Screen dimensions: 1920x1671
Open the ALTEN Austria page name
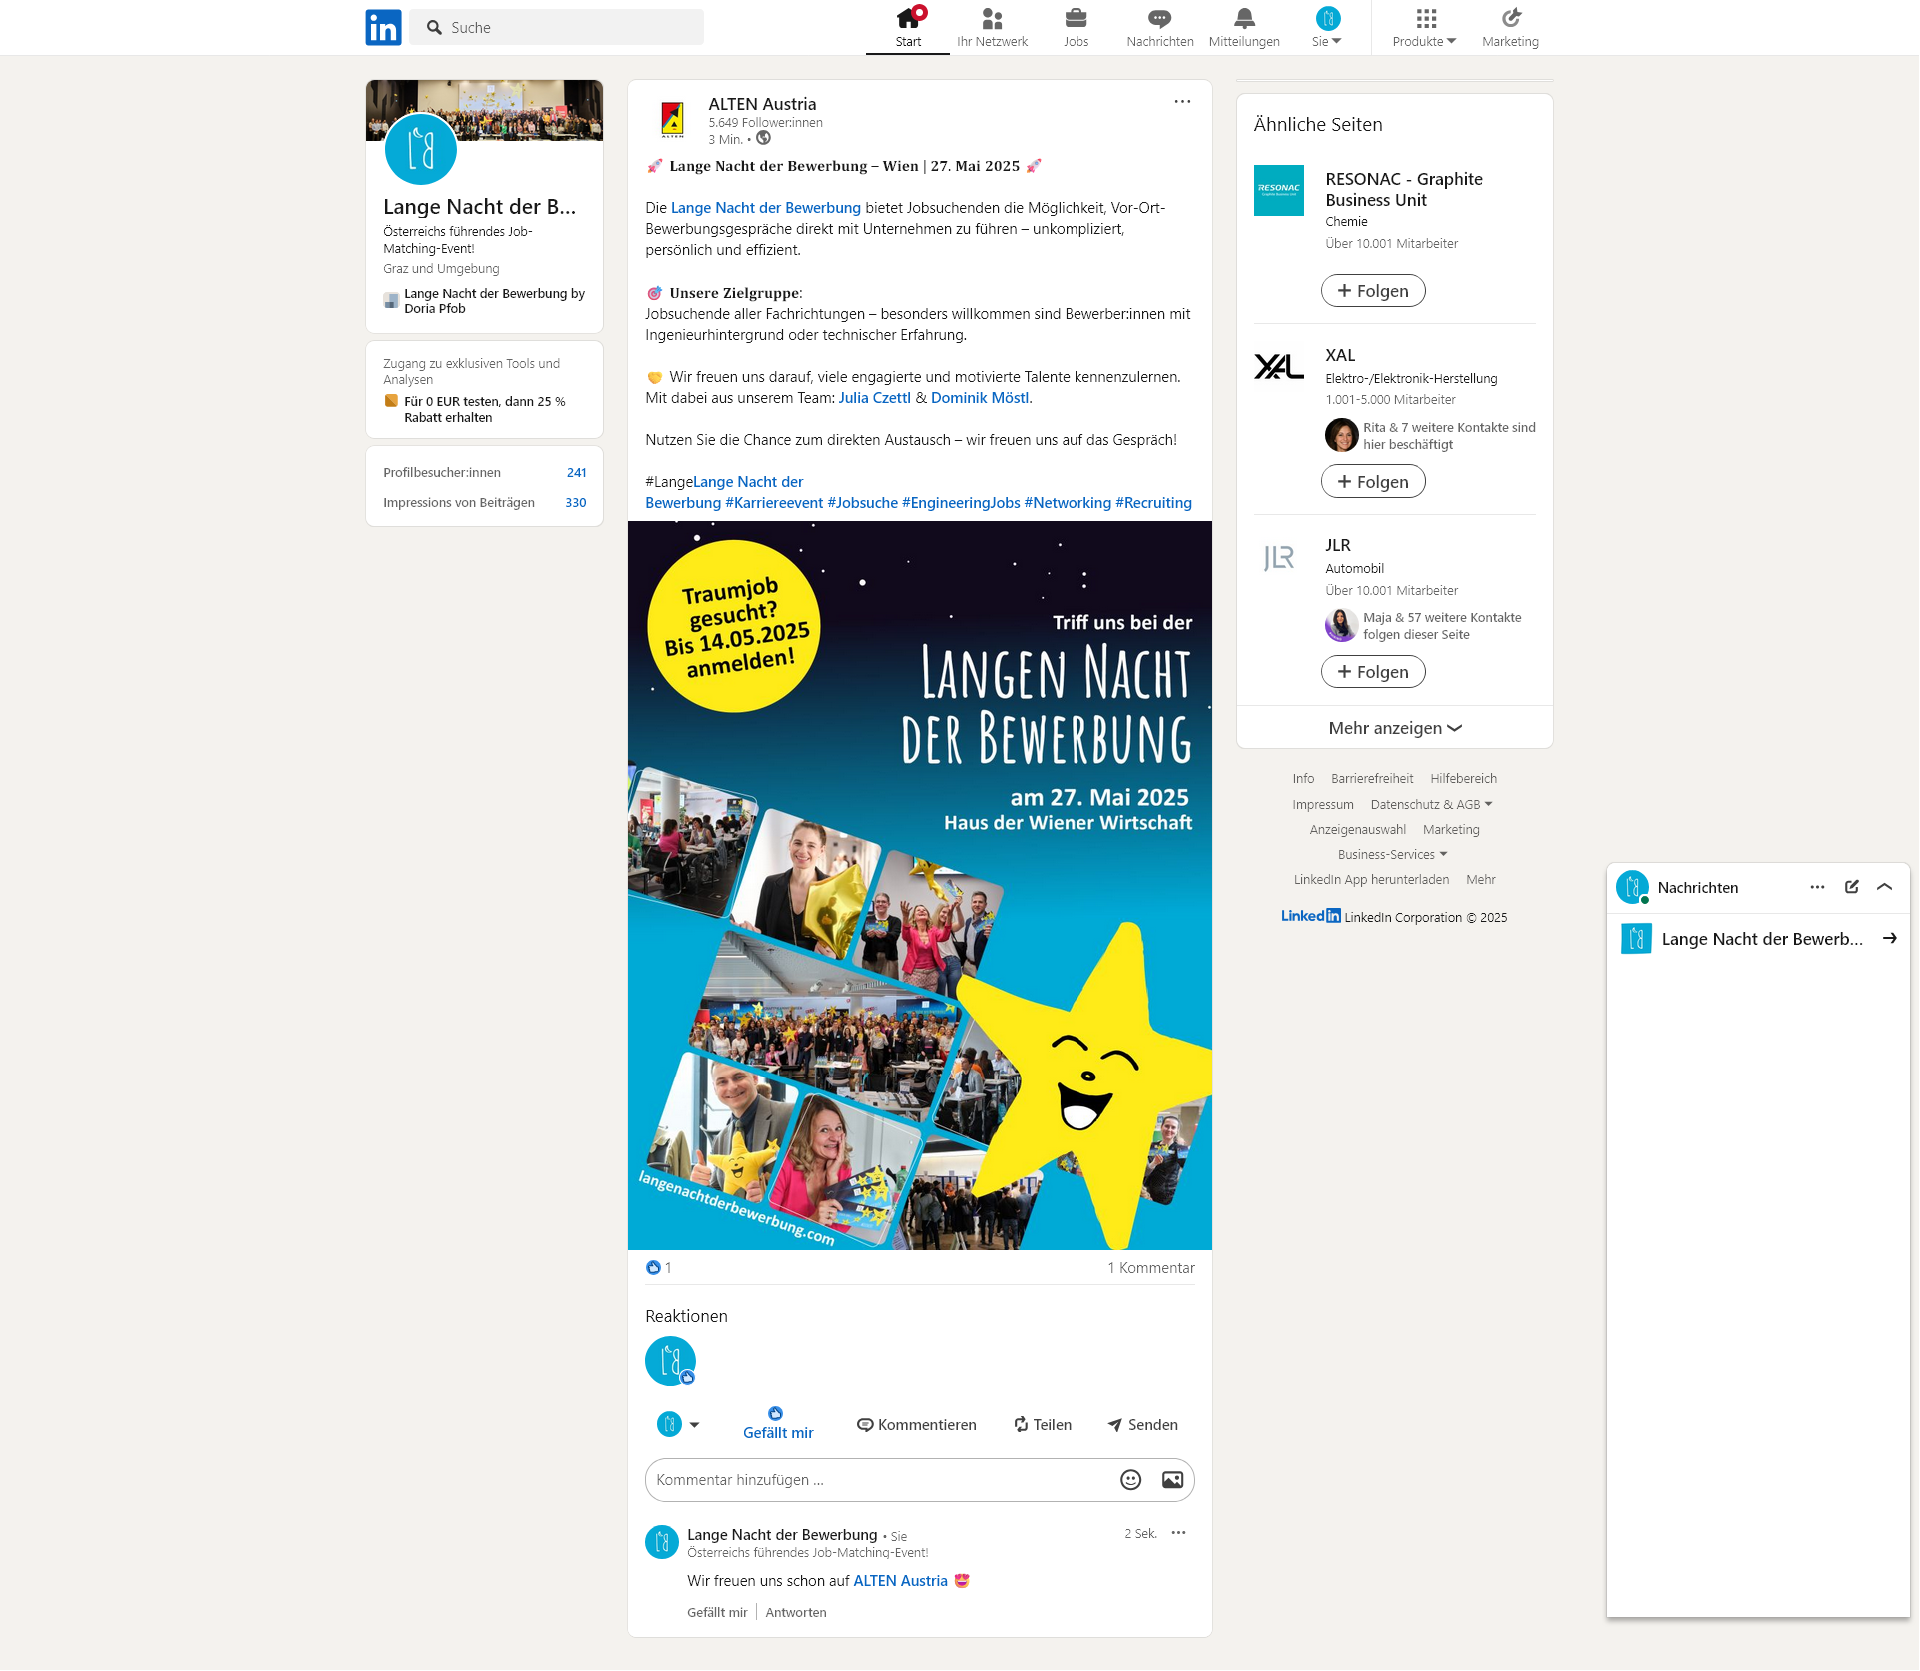tap(762, 104)
